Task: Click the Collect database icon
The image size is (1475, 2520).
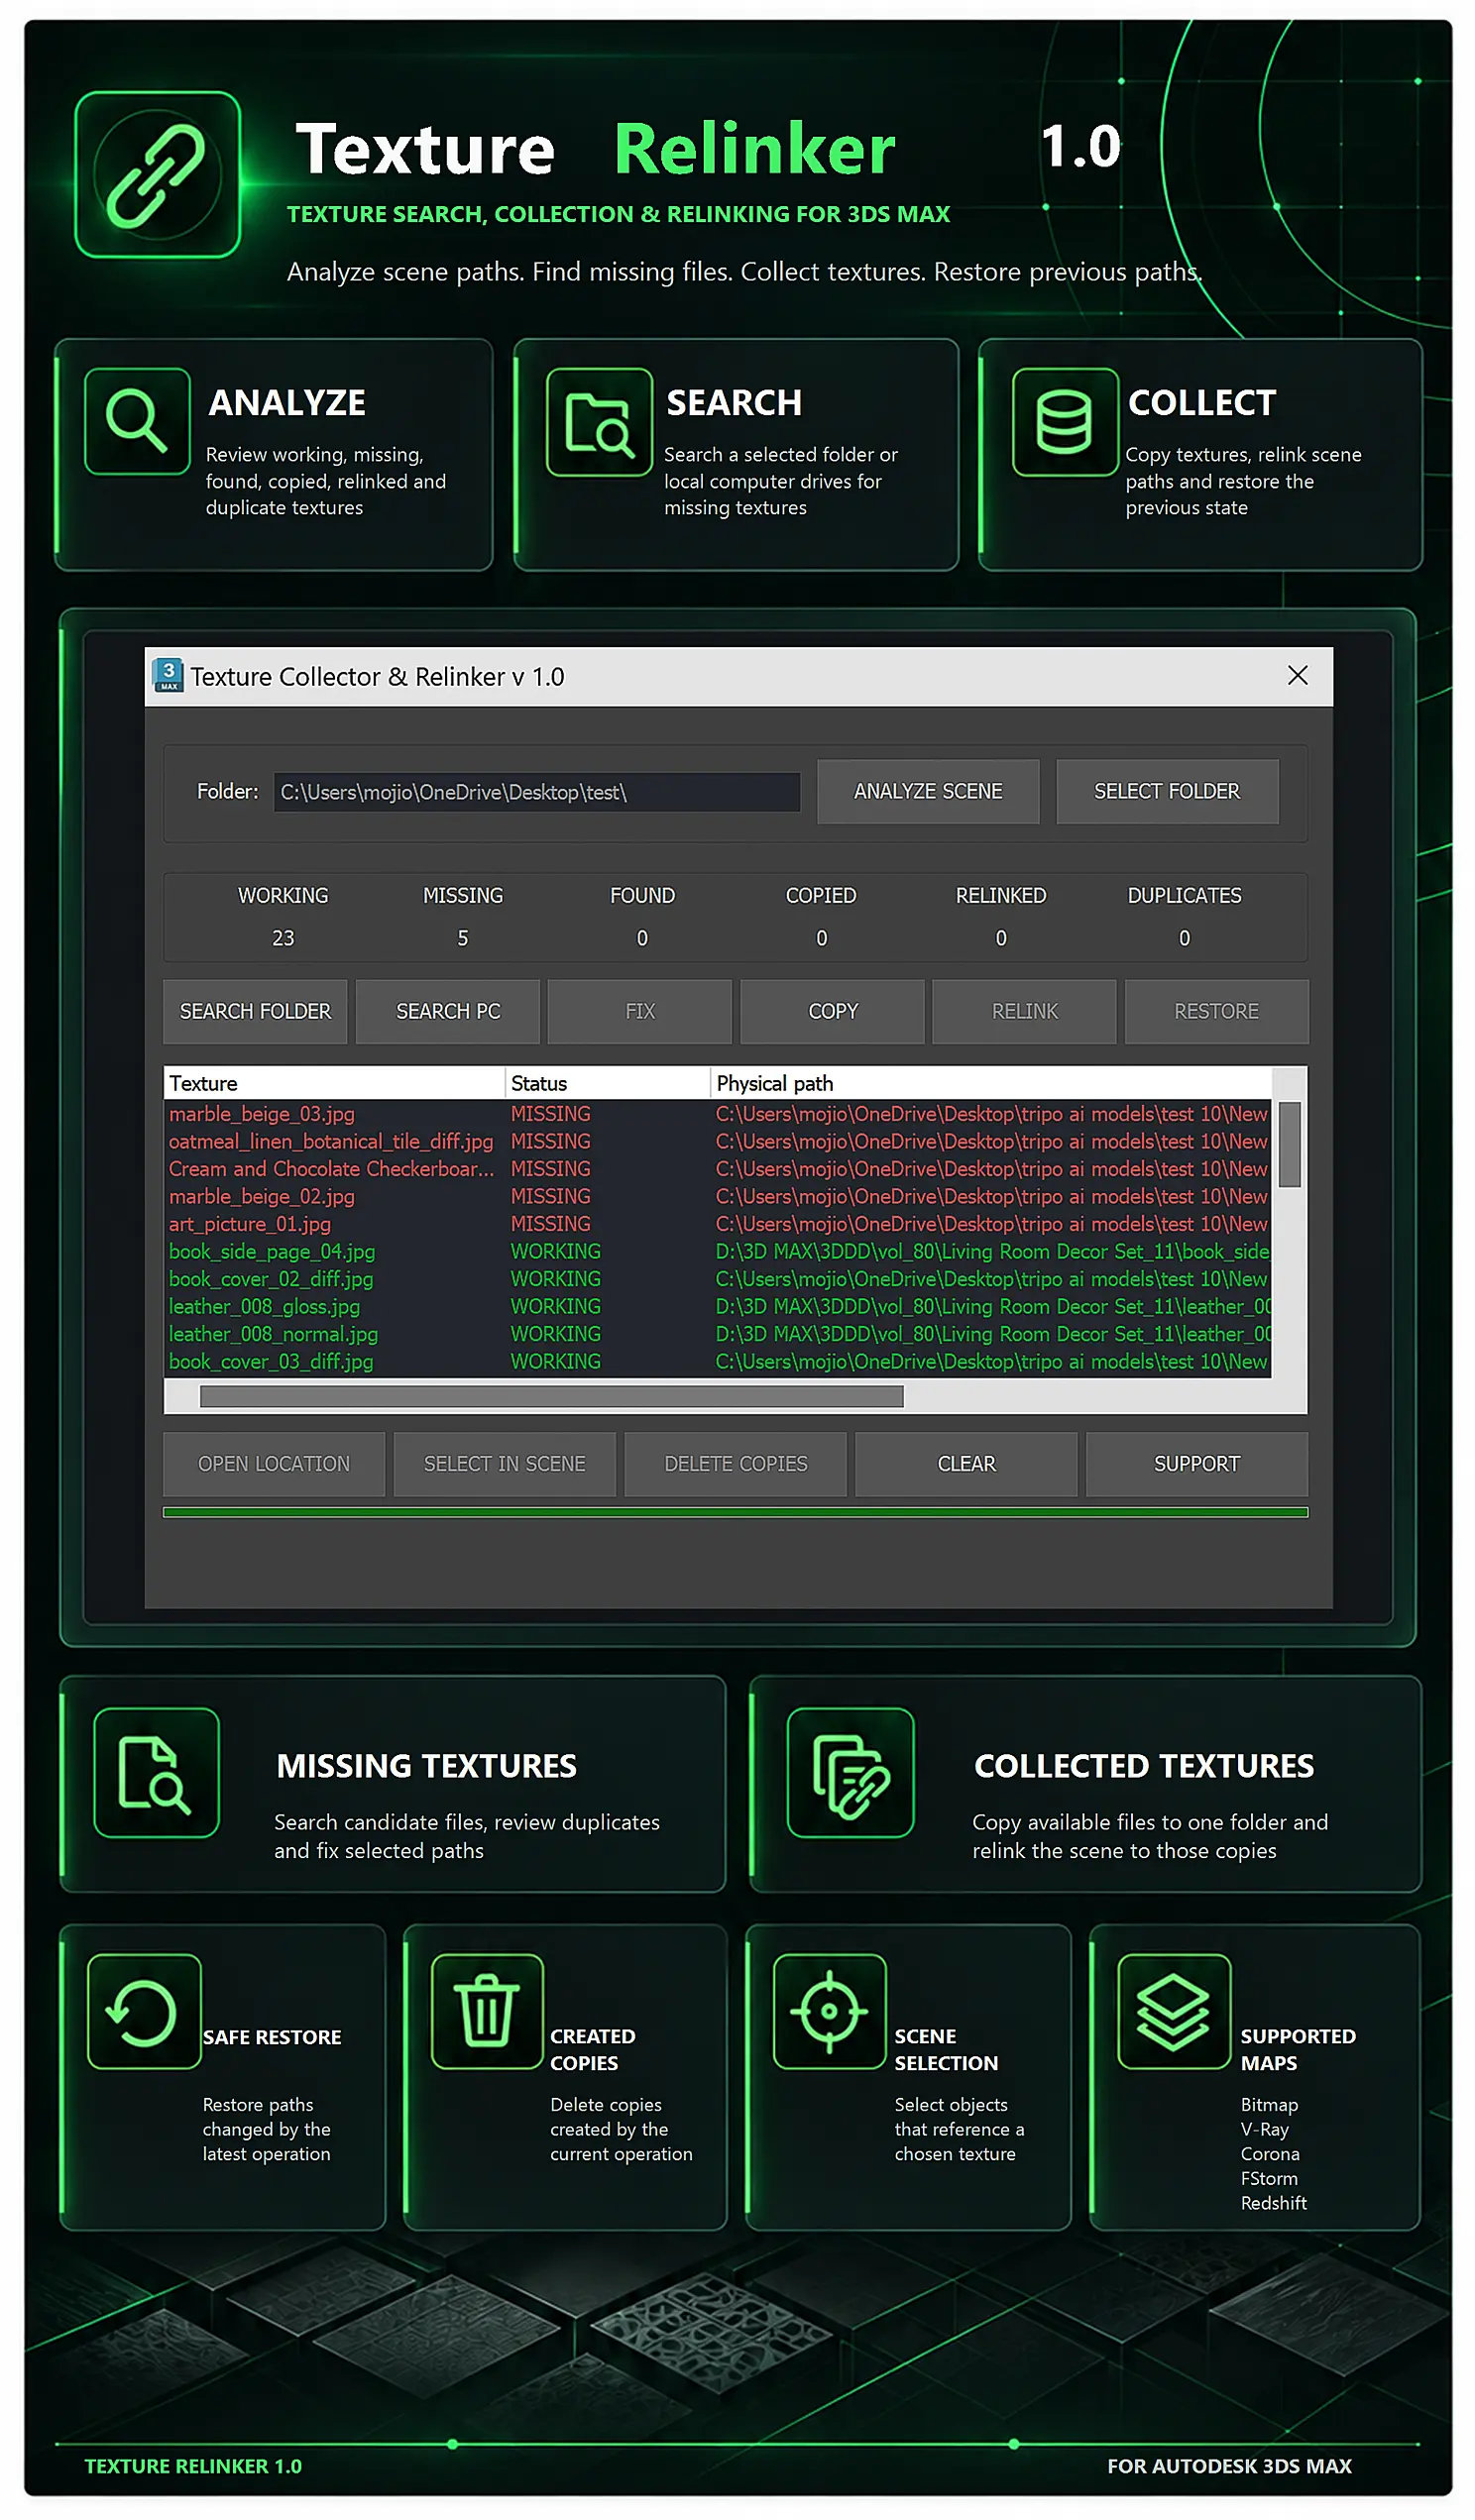Action: tap(1064, 422)
